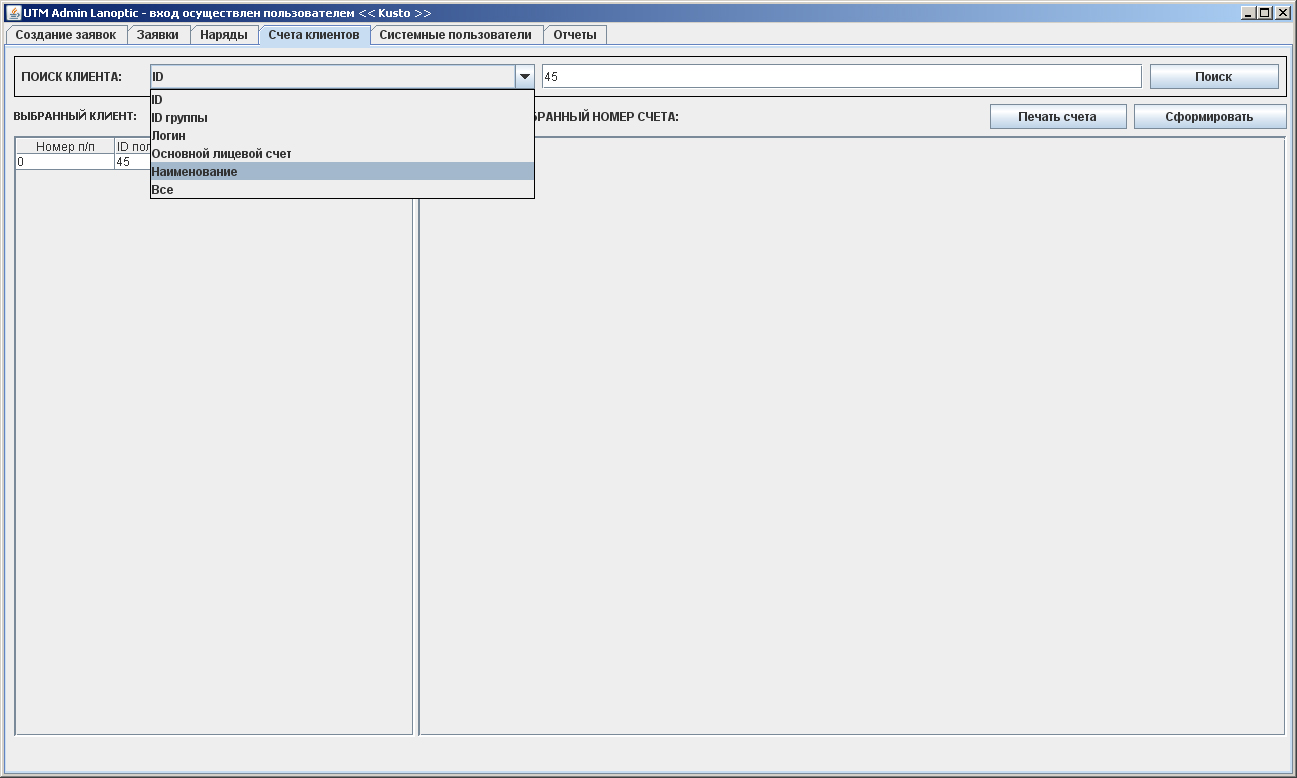Select the table cell with value 0
The width and height of the screenshot is (1297, 778).
pyautogui.click(x=65, y=162)
